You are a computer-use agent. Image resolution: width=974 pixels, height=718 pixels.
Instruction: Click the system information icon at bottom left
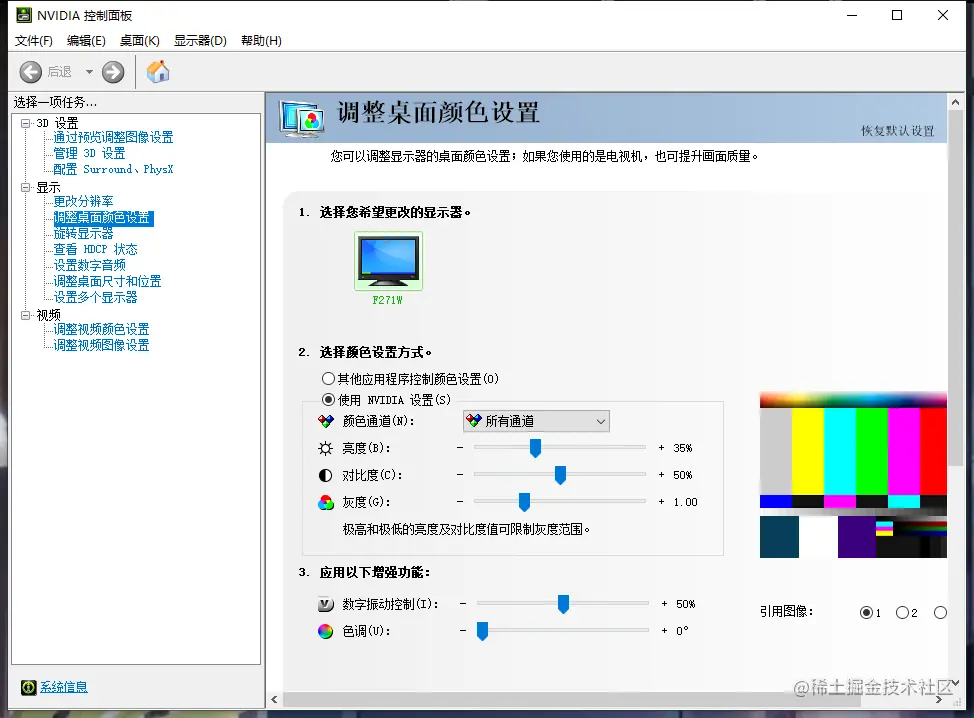tap(29, 687)
